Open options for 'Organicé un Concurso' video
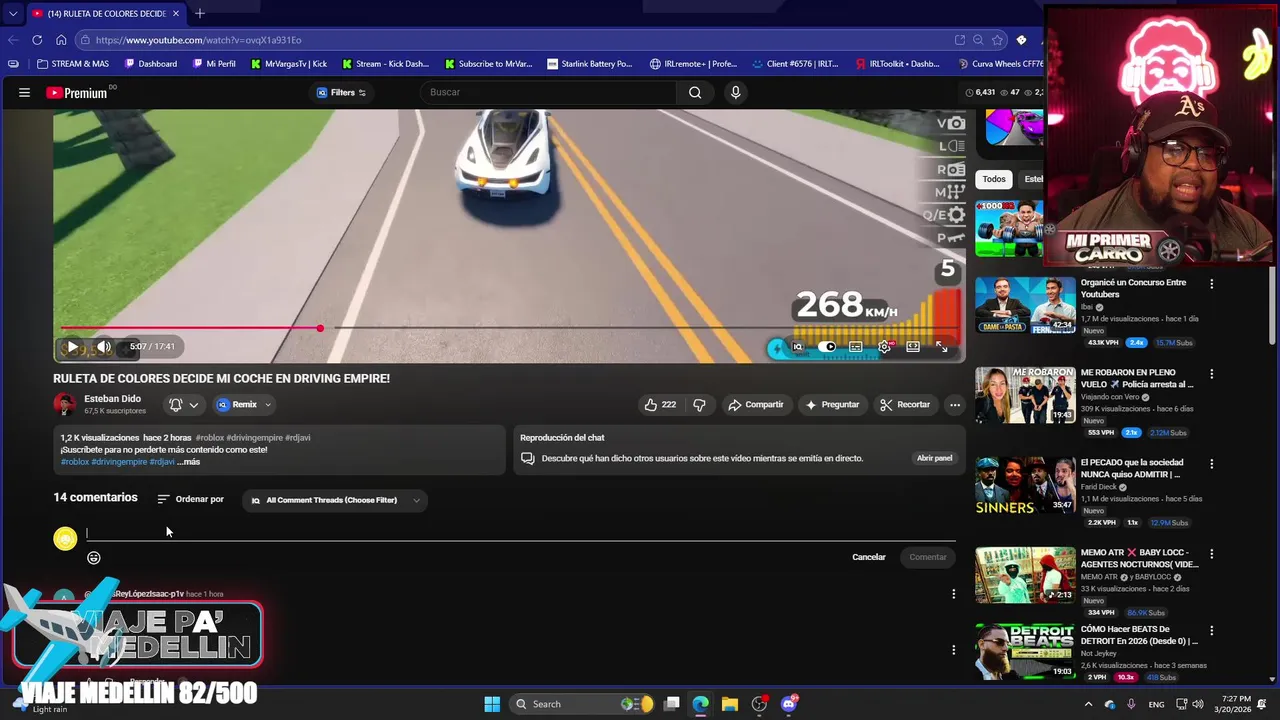Screen dimensions: 1280x720 click(x=1212, y=284)
